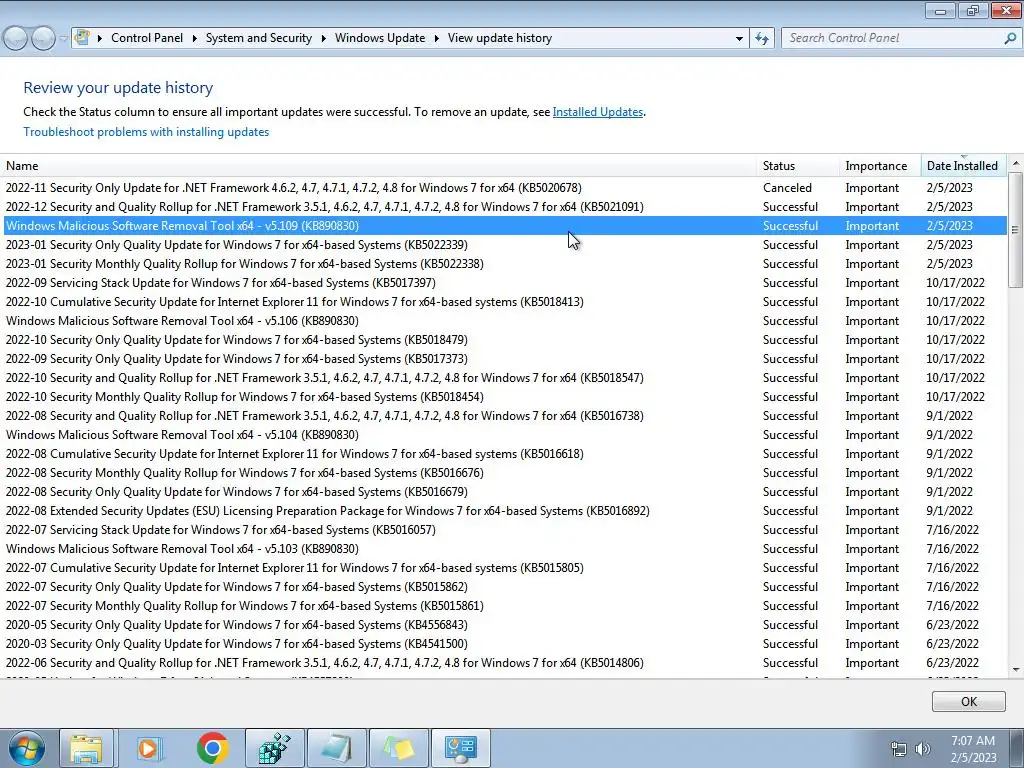Select the KB5016057 servicing stack update row
Image resolution: width=1024 pixels, height=768 pixels.
pos(504,530)
